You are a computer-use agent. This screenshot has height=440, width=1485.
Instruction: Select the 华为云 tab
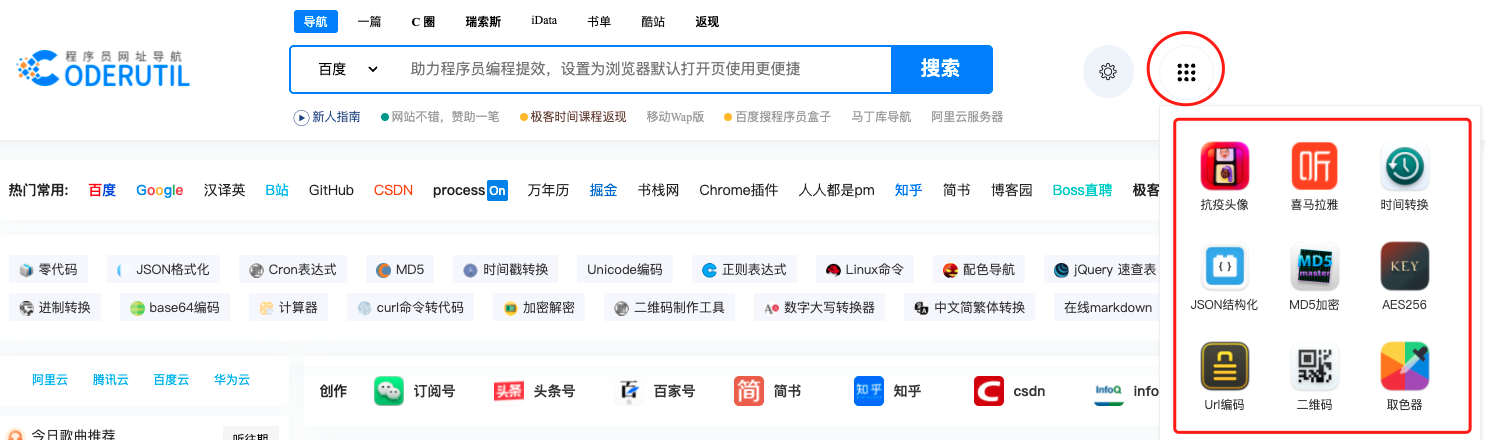coord(232,380)
